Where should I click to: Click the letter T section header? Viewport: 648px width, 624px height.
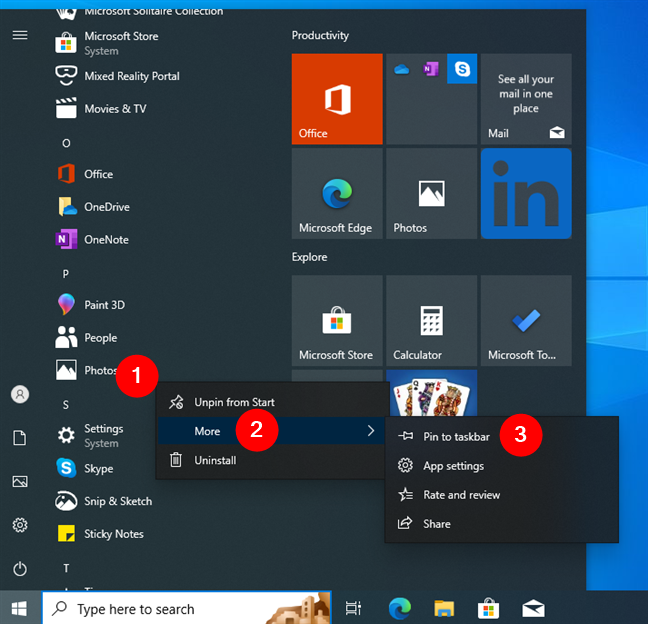pos(66,569)
